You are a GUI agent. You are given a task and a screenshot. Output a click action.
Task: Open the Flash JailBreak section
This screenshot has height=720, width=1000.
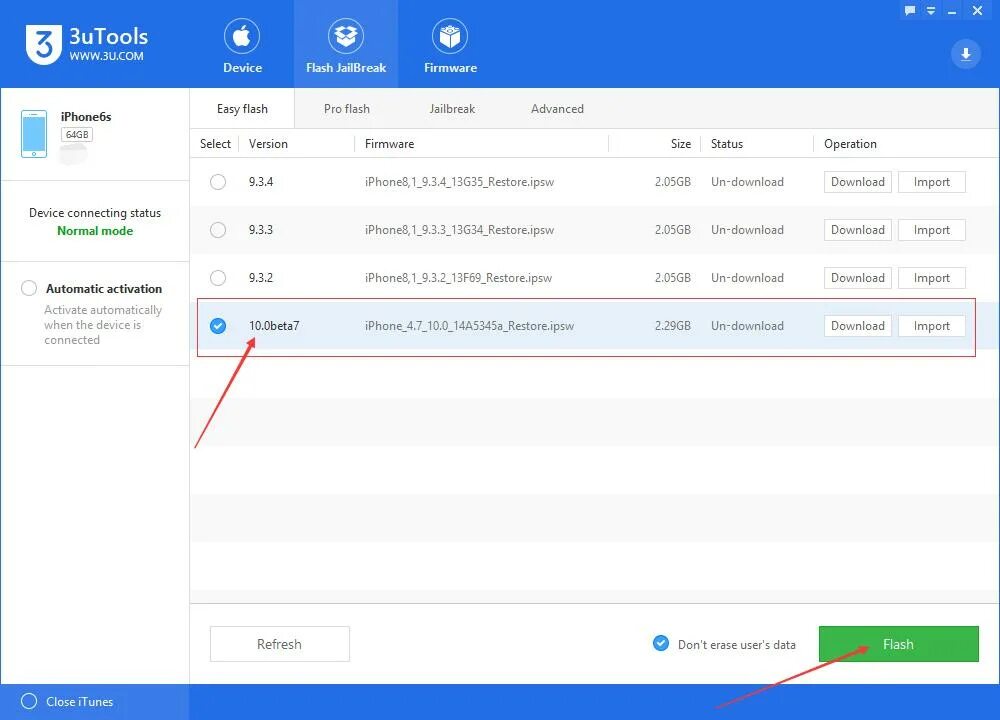(x=346, y=46)
